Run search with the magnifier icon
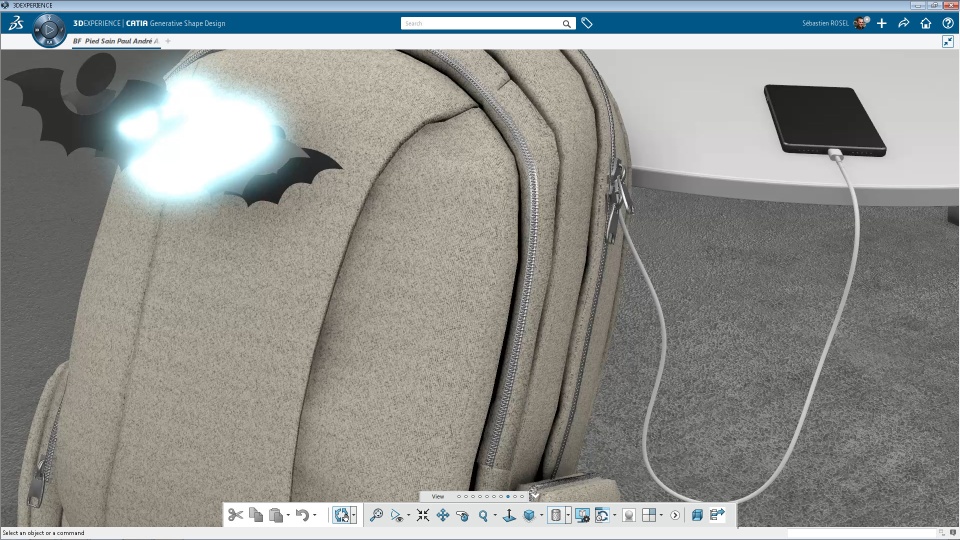Viewport: 960px width, 540px height. [x=567, y=24]
